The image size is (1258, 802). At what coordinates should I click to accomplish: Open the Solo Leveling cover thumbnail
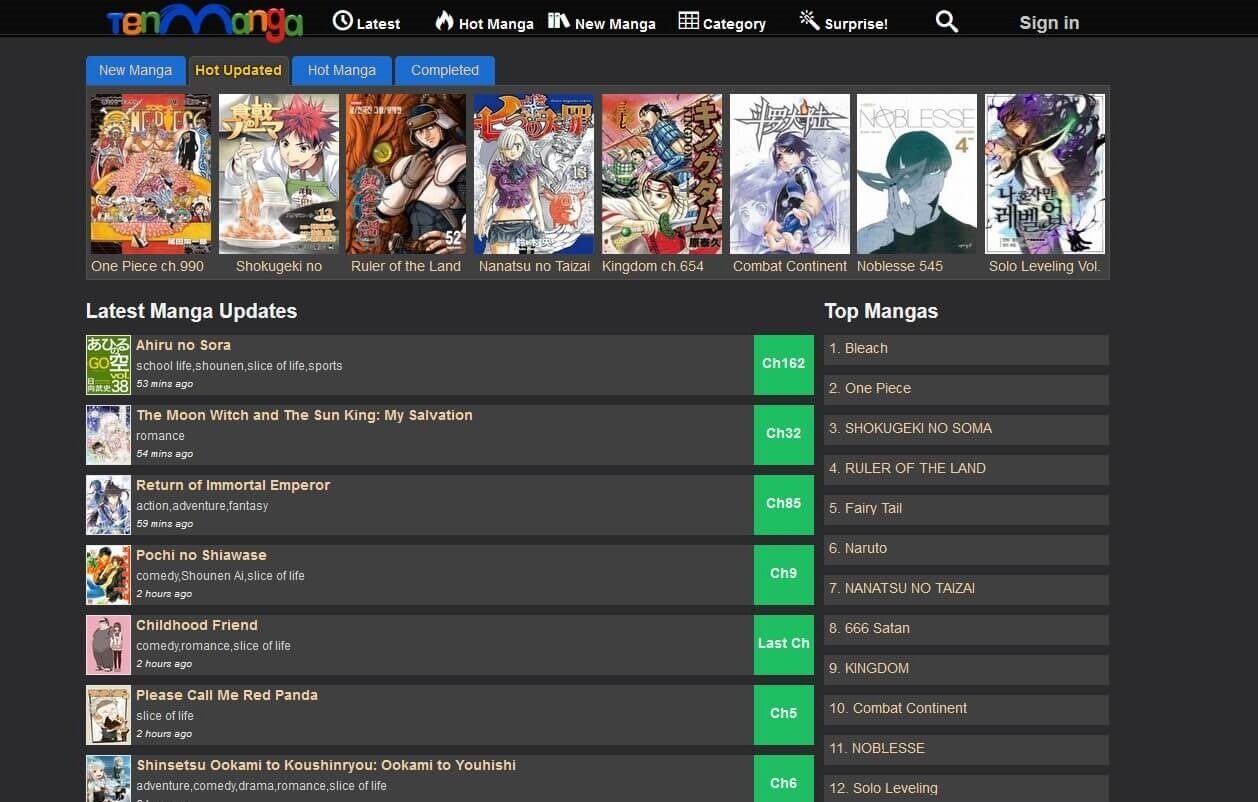click(1045, 174)
